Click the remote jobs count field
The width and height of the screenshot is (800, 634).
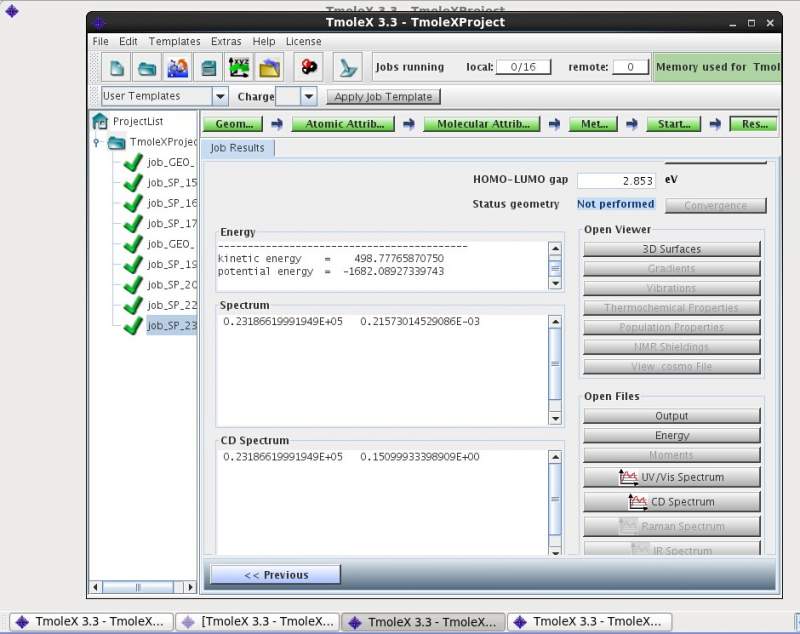point(631,67)
